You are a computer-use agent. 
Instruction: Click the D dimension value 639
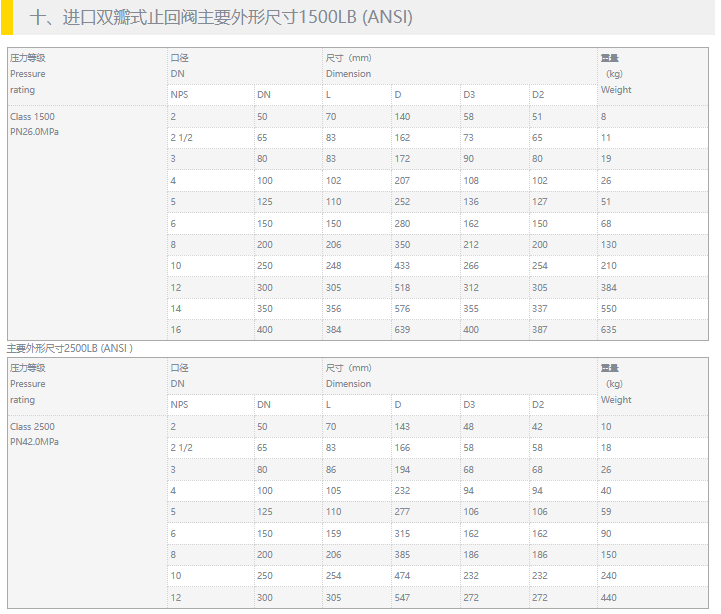point(402,330)
